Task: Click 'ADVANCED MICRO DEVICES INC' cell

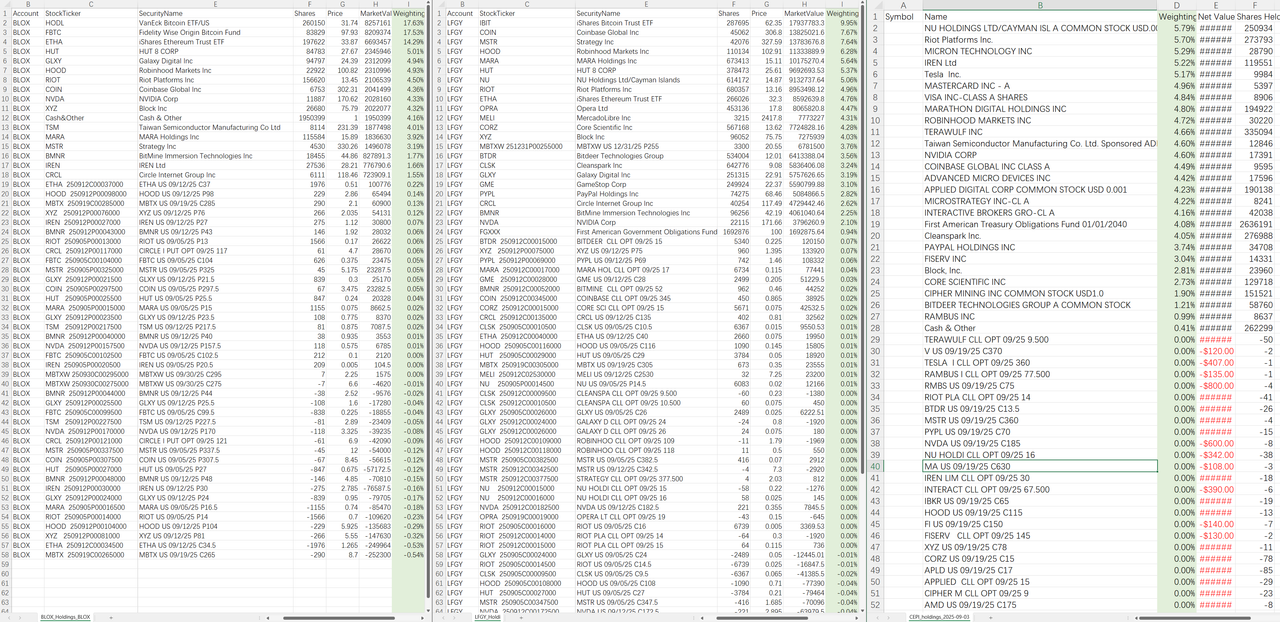Action: tap(1040, 178)
